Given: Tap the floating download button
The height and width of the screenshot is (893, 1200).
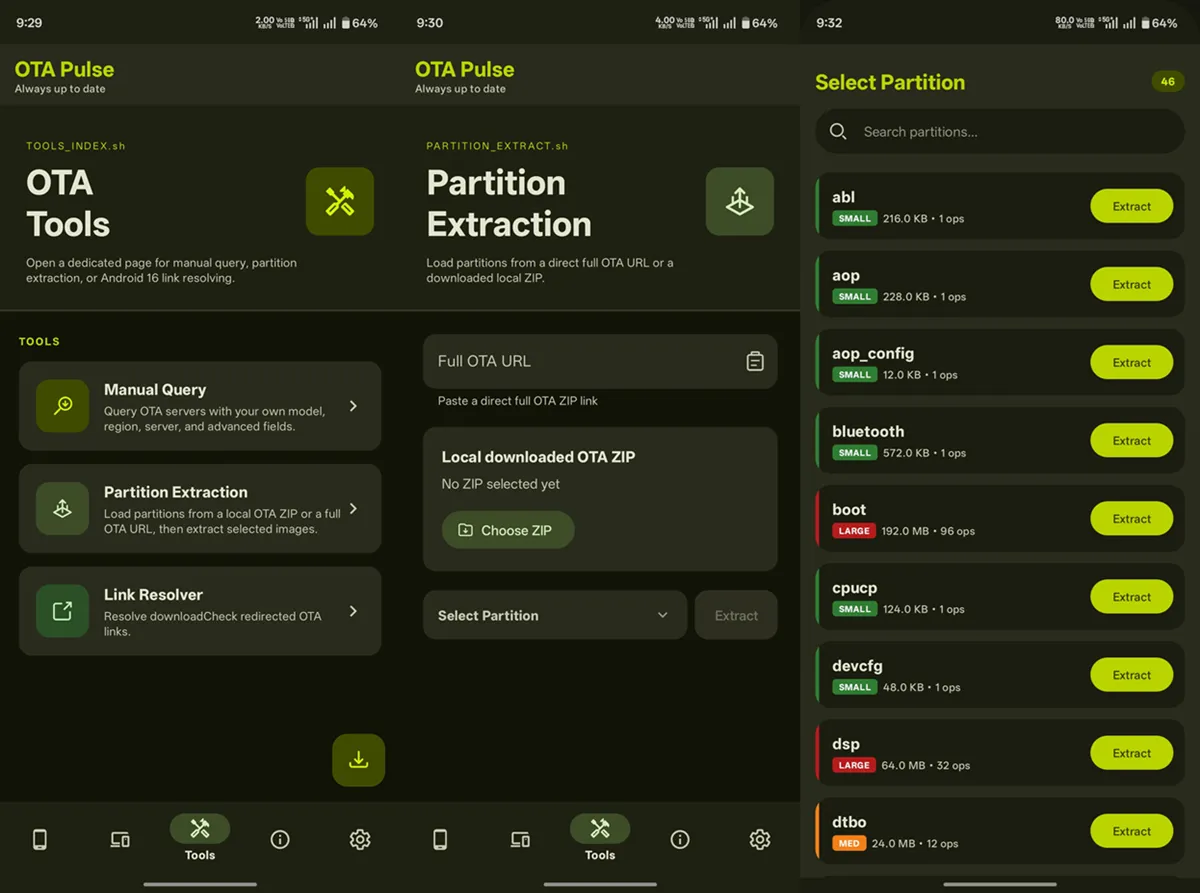Looking at the screenshot, I should pos(358,760).
